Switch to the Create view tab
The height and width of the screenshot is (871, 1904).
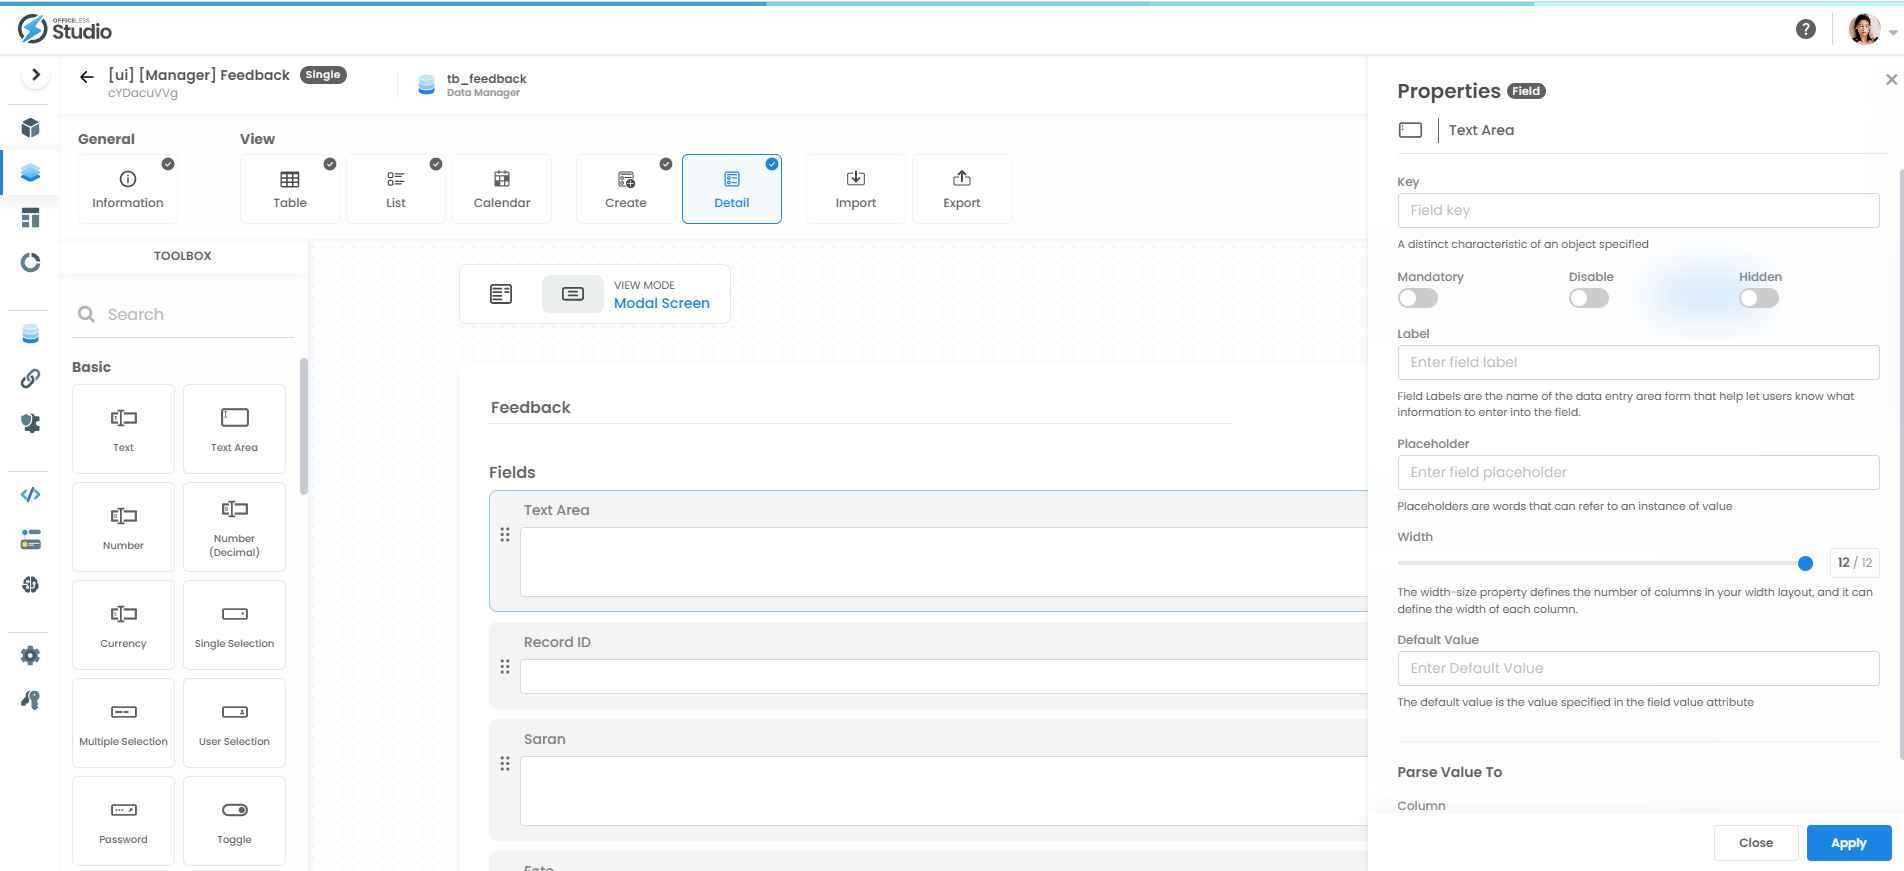pos(626,189)
